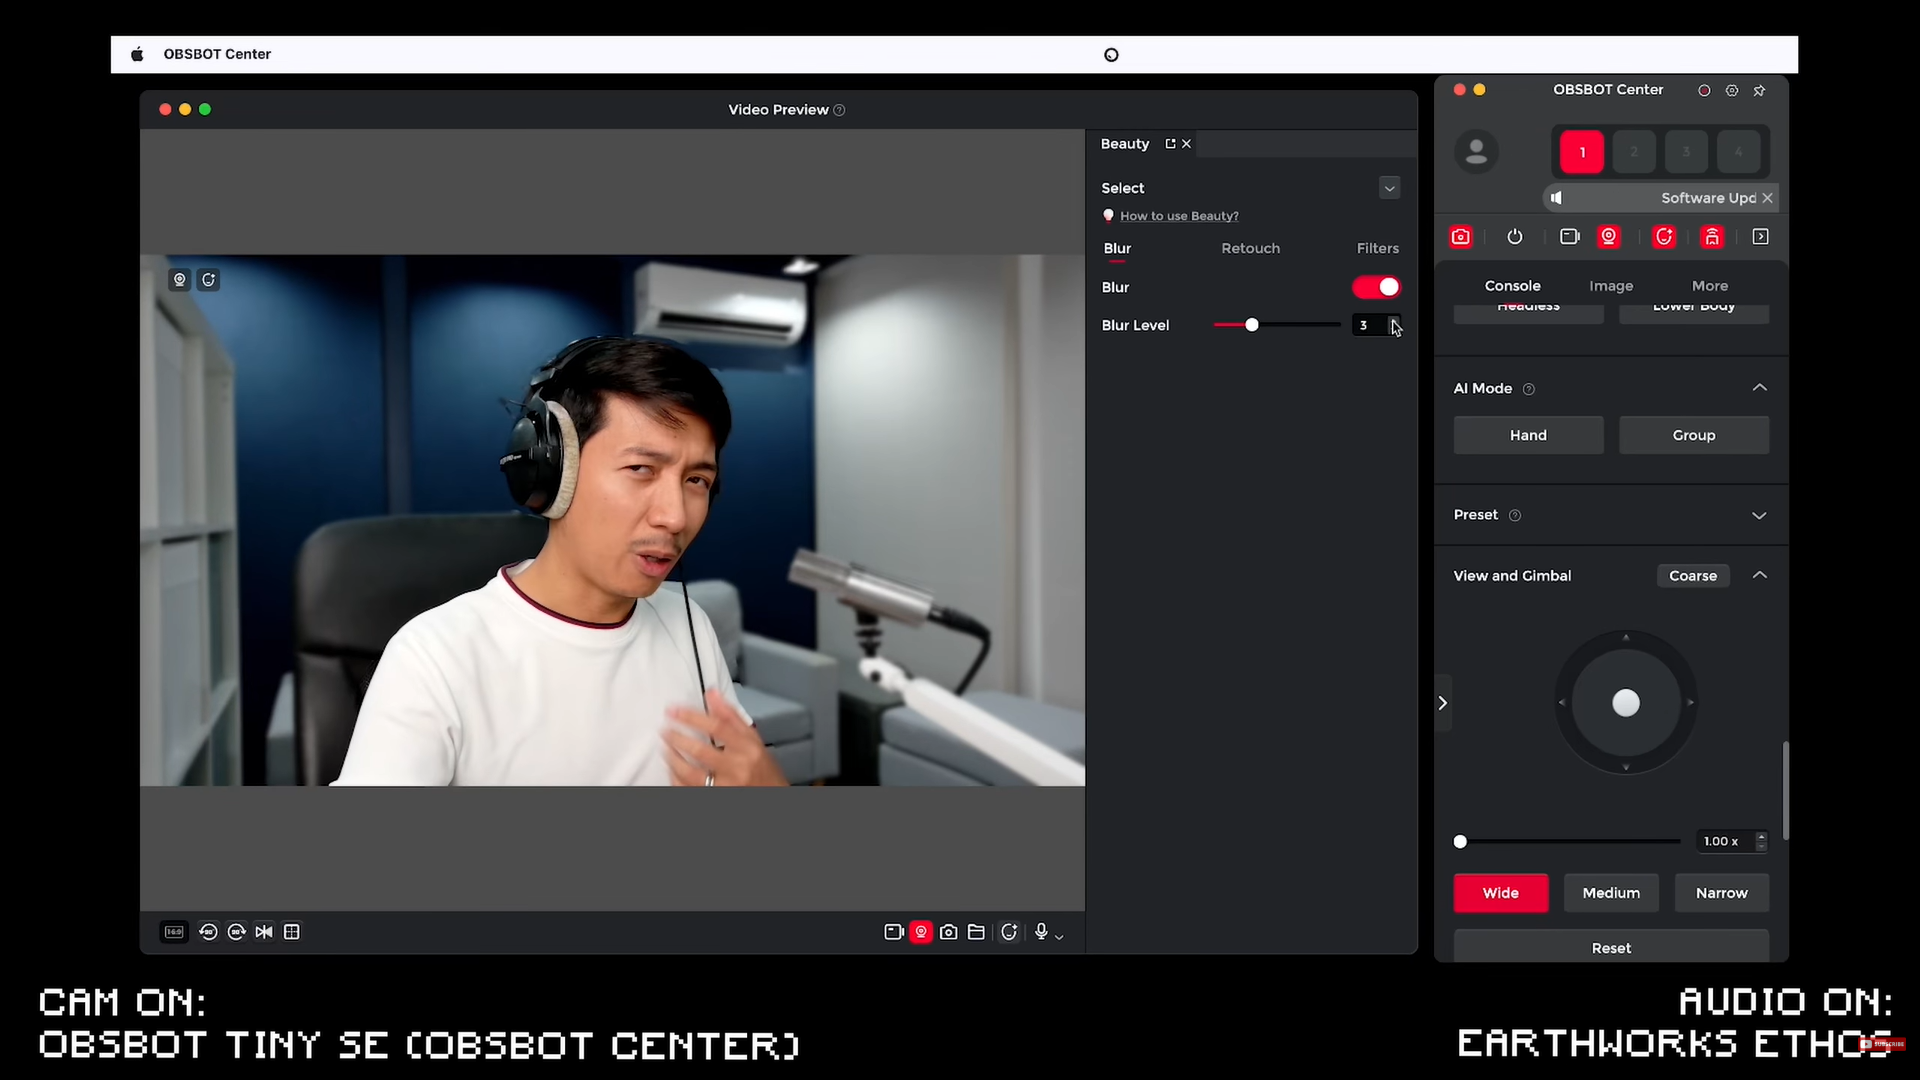Open the recordings folder icon
Image resolution: width=1920 pixels, height=1080 pixels.
pos(976,932)
